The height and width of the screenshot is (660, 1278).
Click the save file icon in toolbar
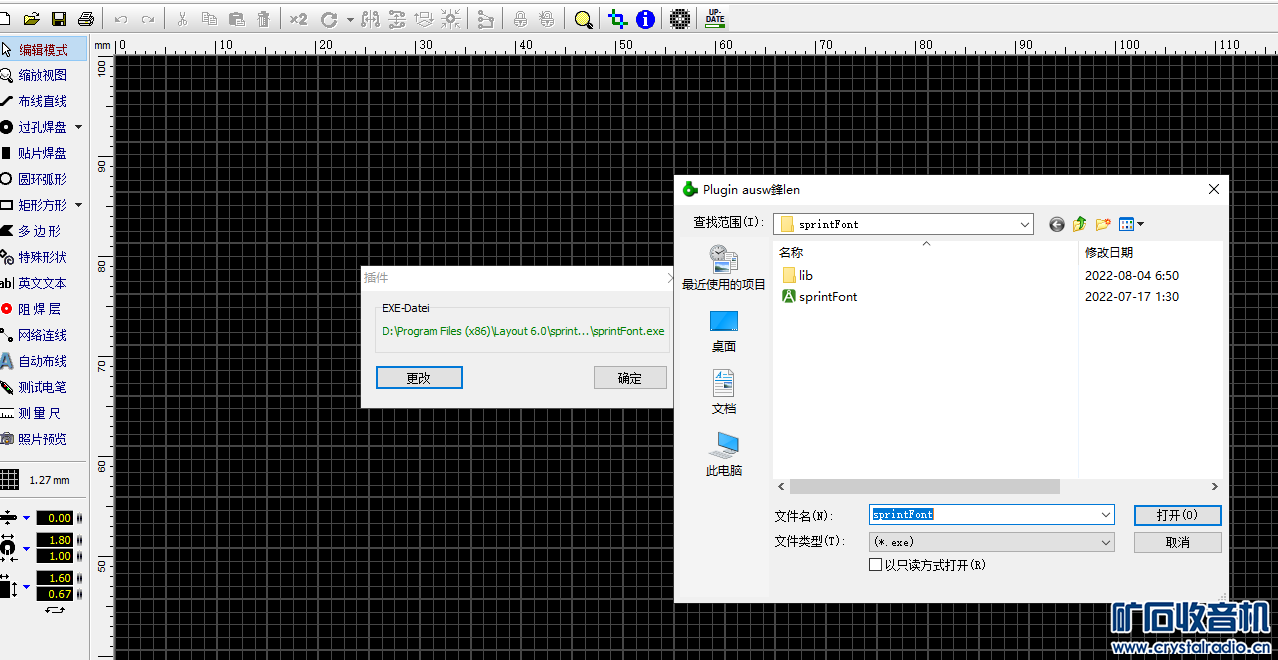[x=59, y=19]
